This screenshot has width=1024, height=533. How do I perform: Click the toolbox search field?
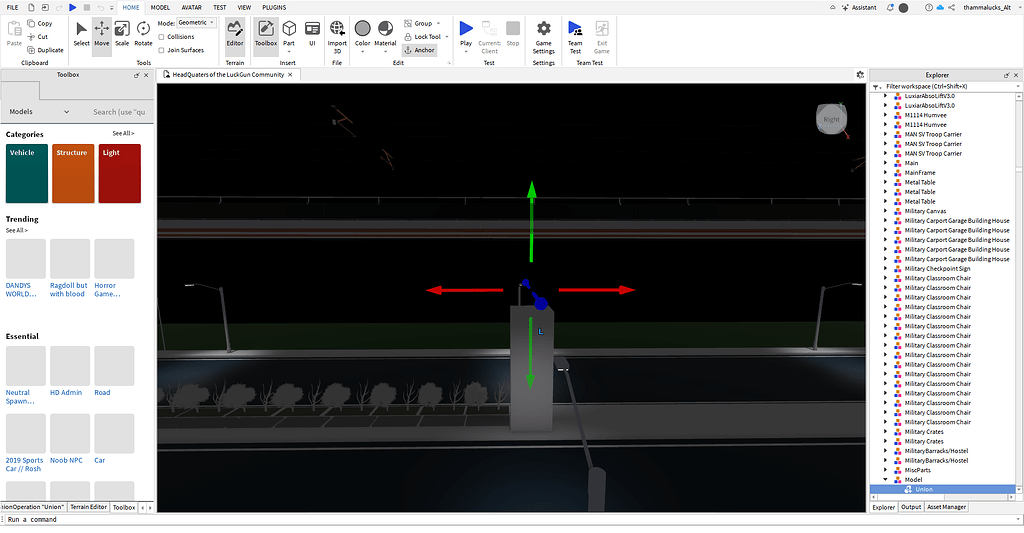tap(119, 112)
